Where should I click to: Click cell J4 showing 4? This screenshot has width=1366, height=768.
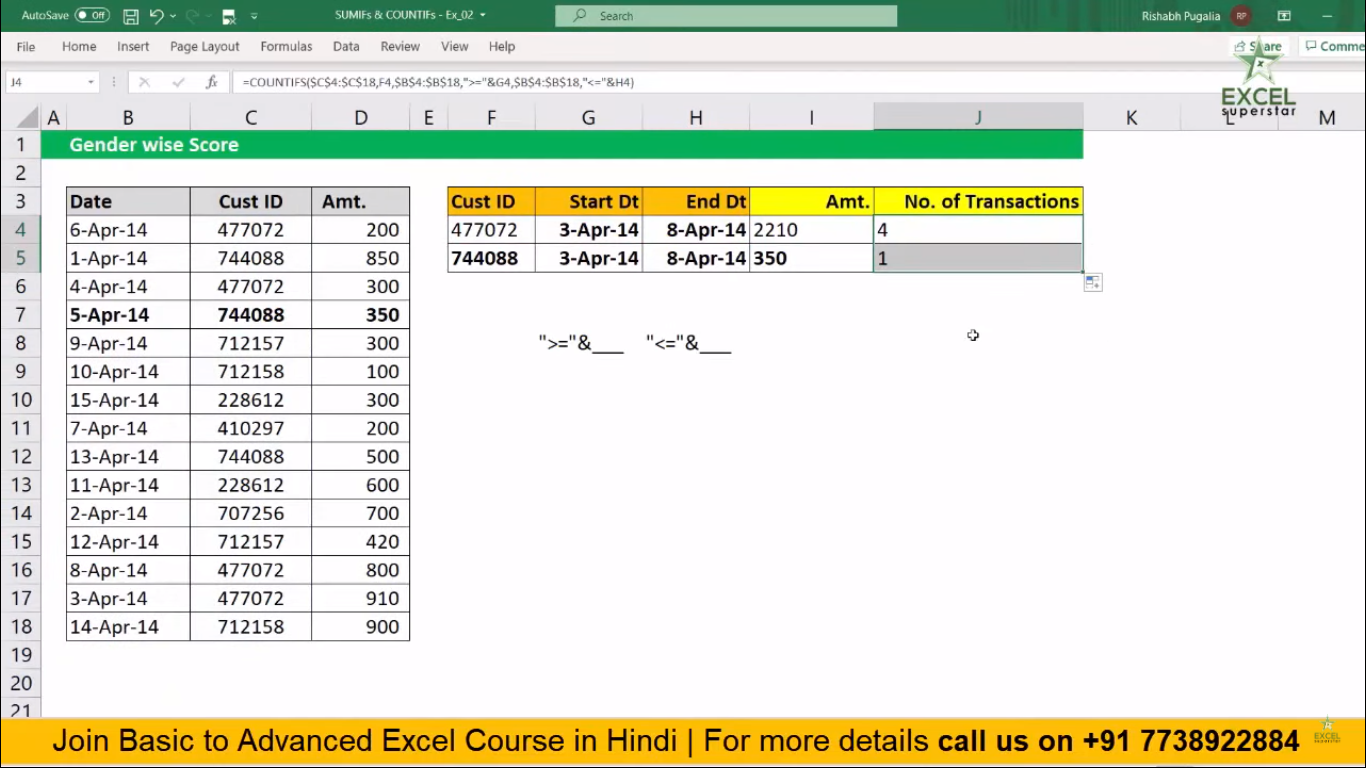(978, 230)
